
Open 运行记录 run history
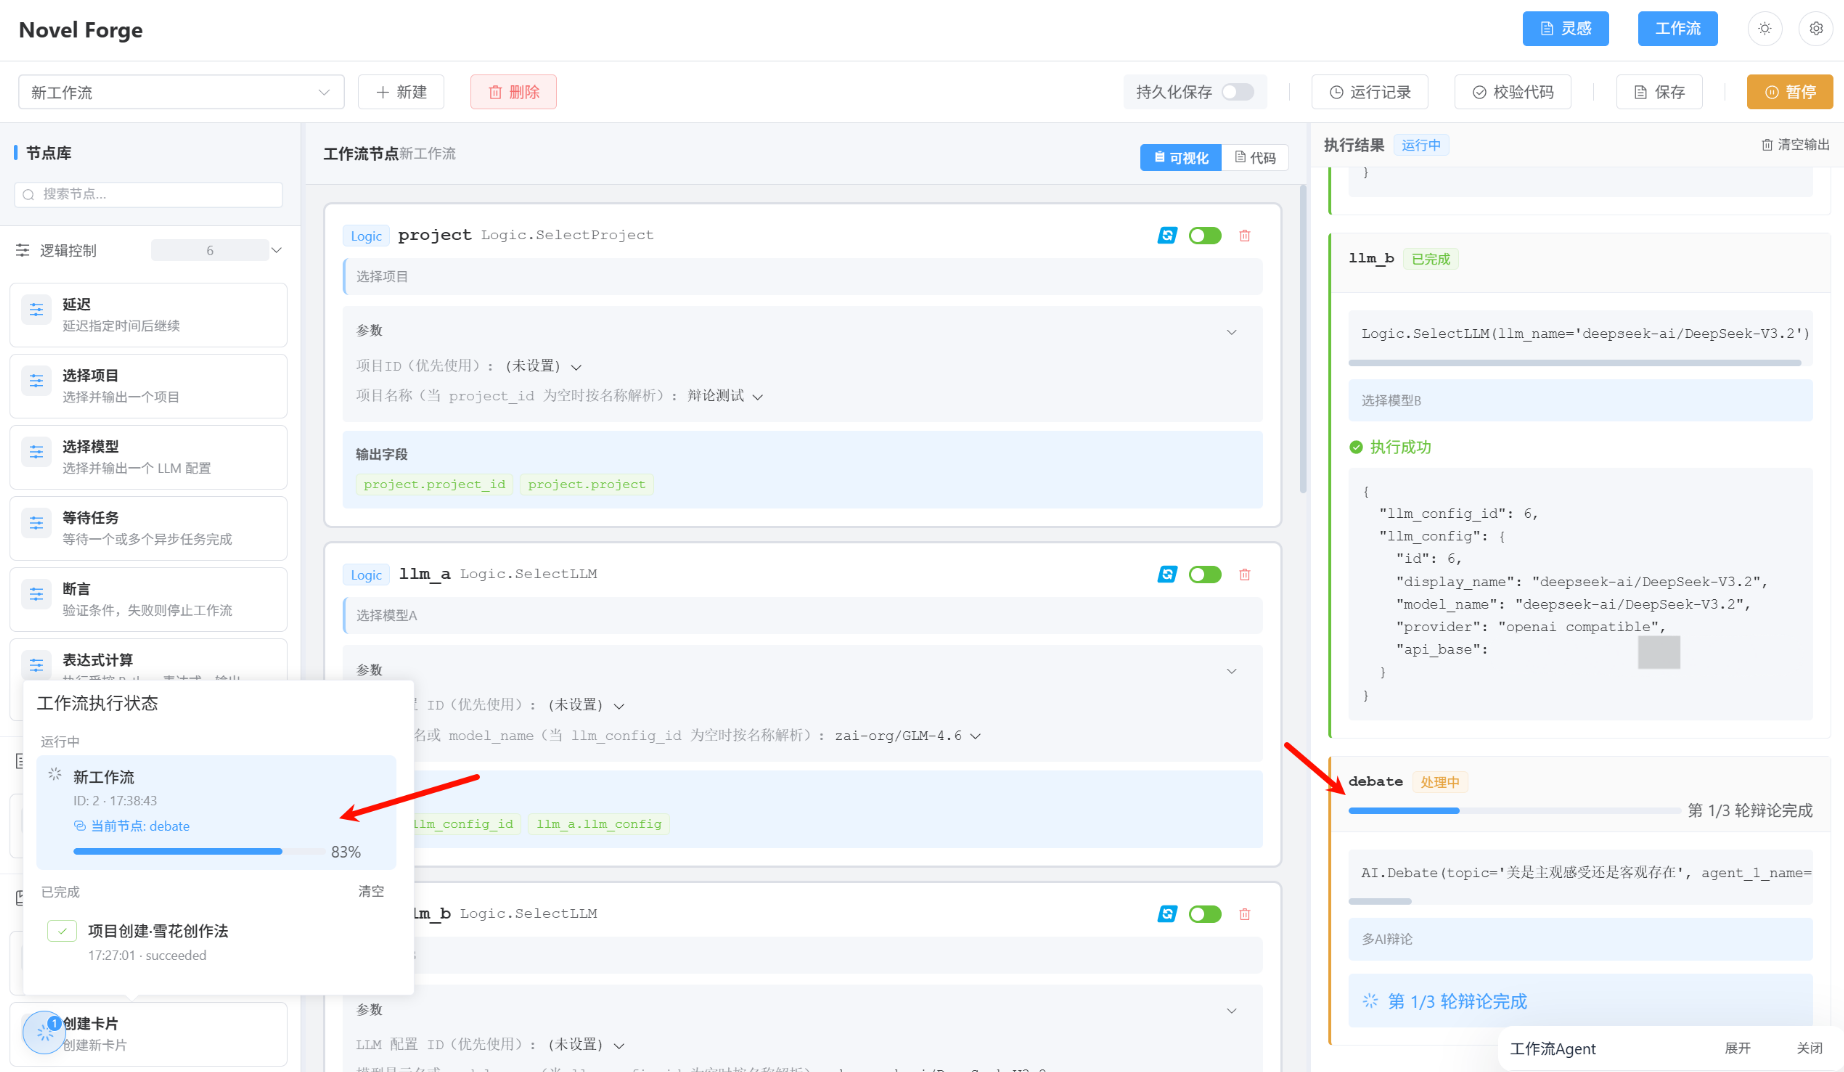(1370, 92)
